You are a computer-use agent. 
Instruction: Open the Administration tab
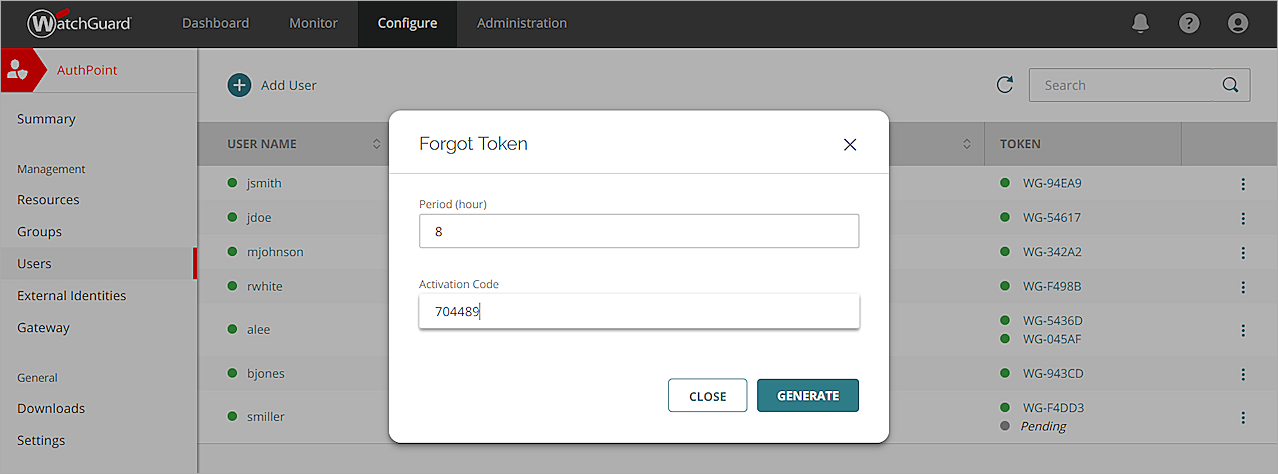(x=522, y=23)
